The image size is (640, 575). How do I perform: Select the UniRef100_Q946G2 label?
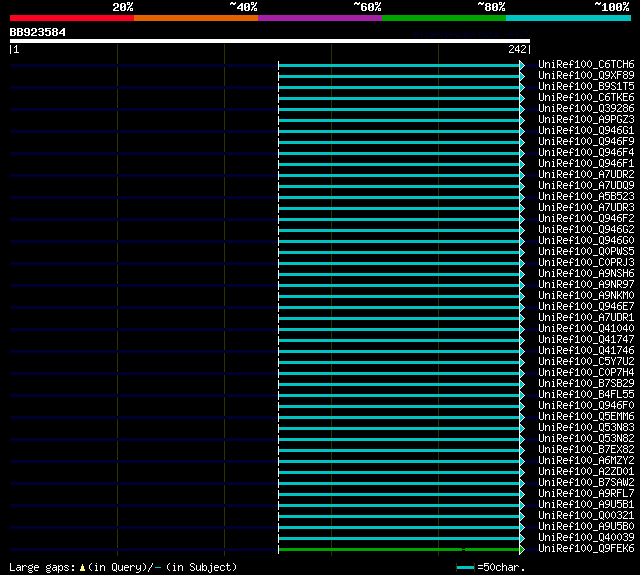pos(586,230)
